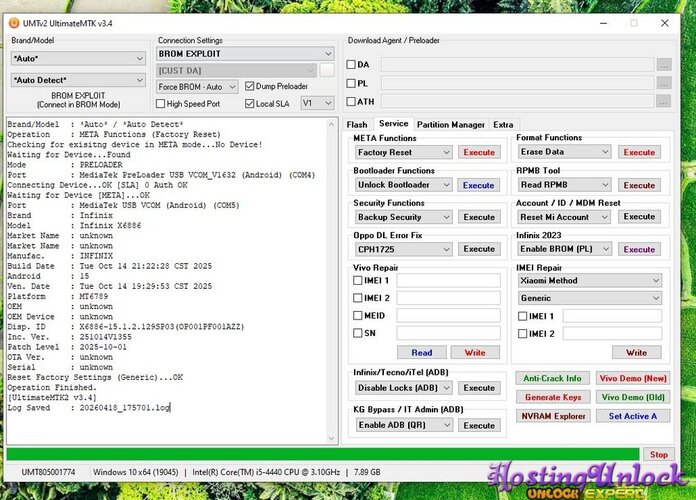Open the Factory Reset META dropdown
The image size is (696, 500).
point(403,152)
